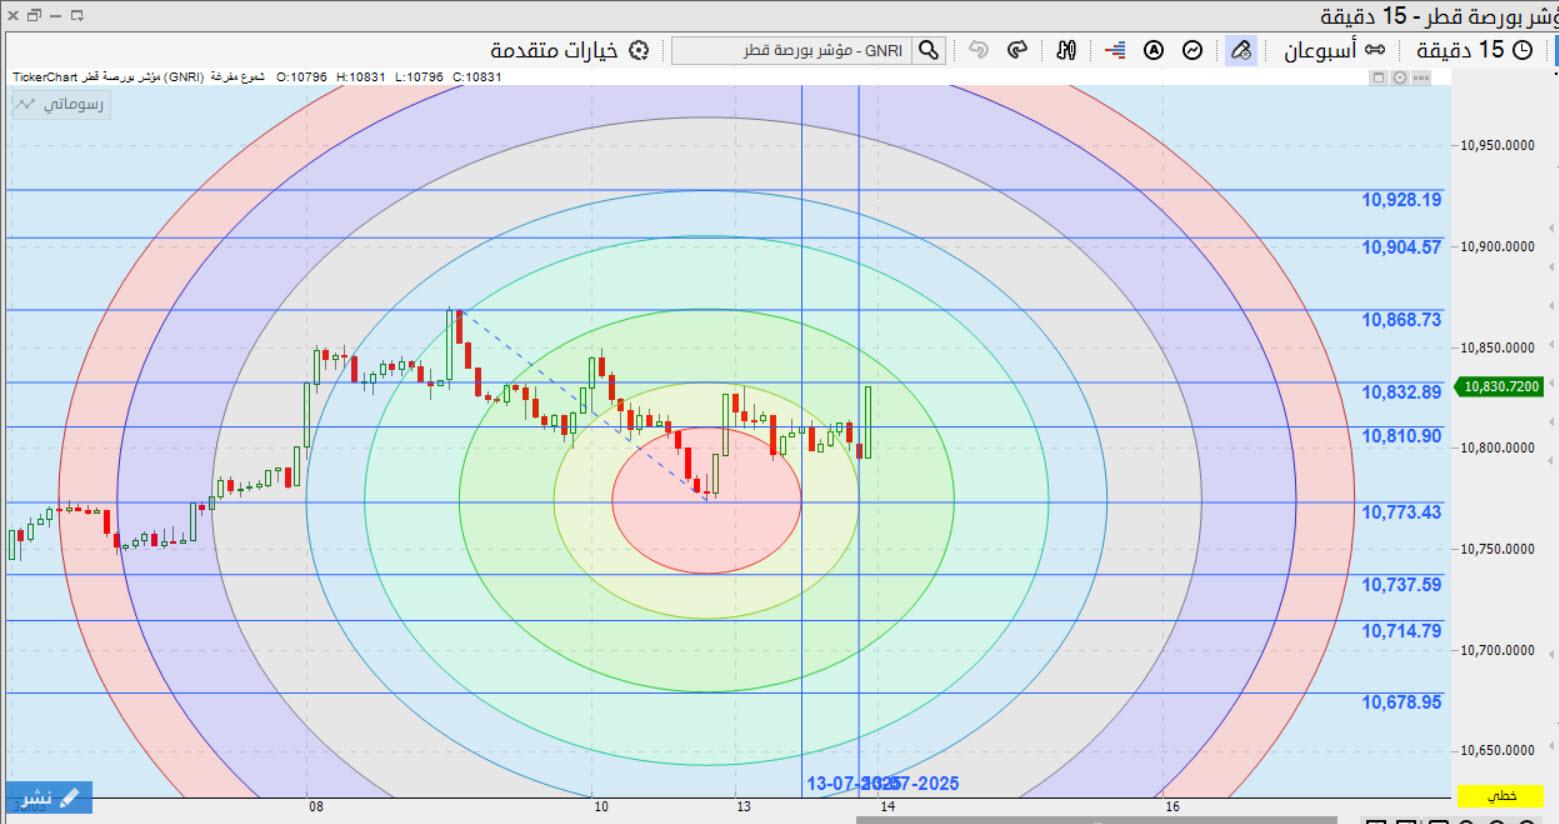This screenshot has width=1559, height=824.
Task: Select the 10,773.43 Fibonacci level label
Action: [x=1401, y=512]
